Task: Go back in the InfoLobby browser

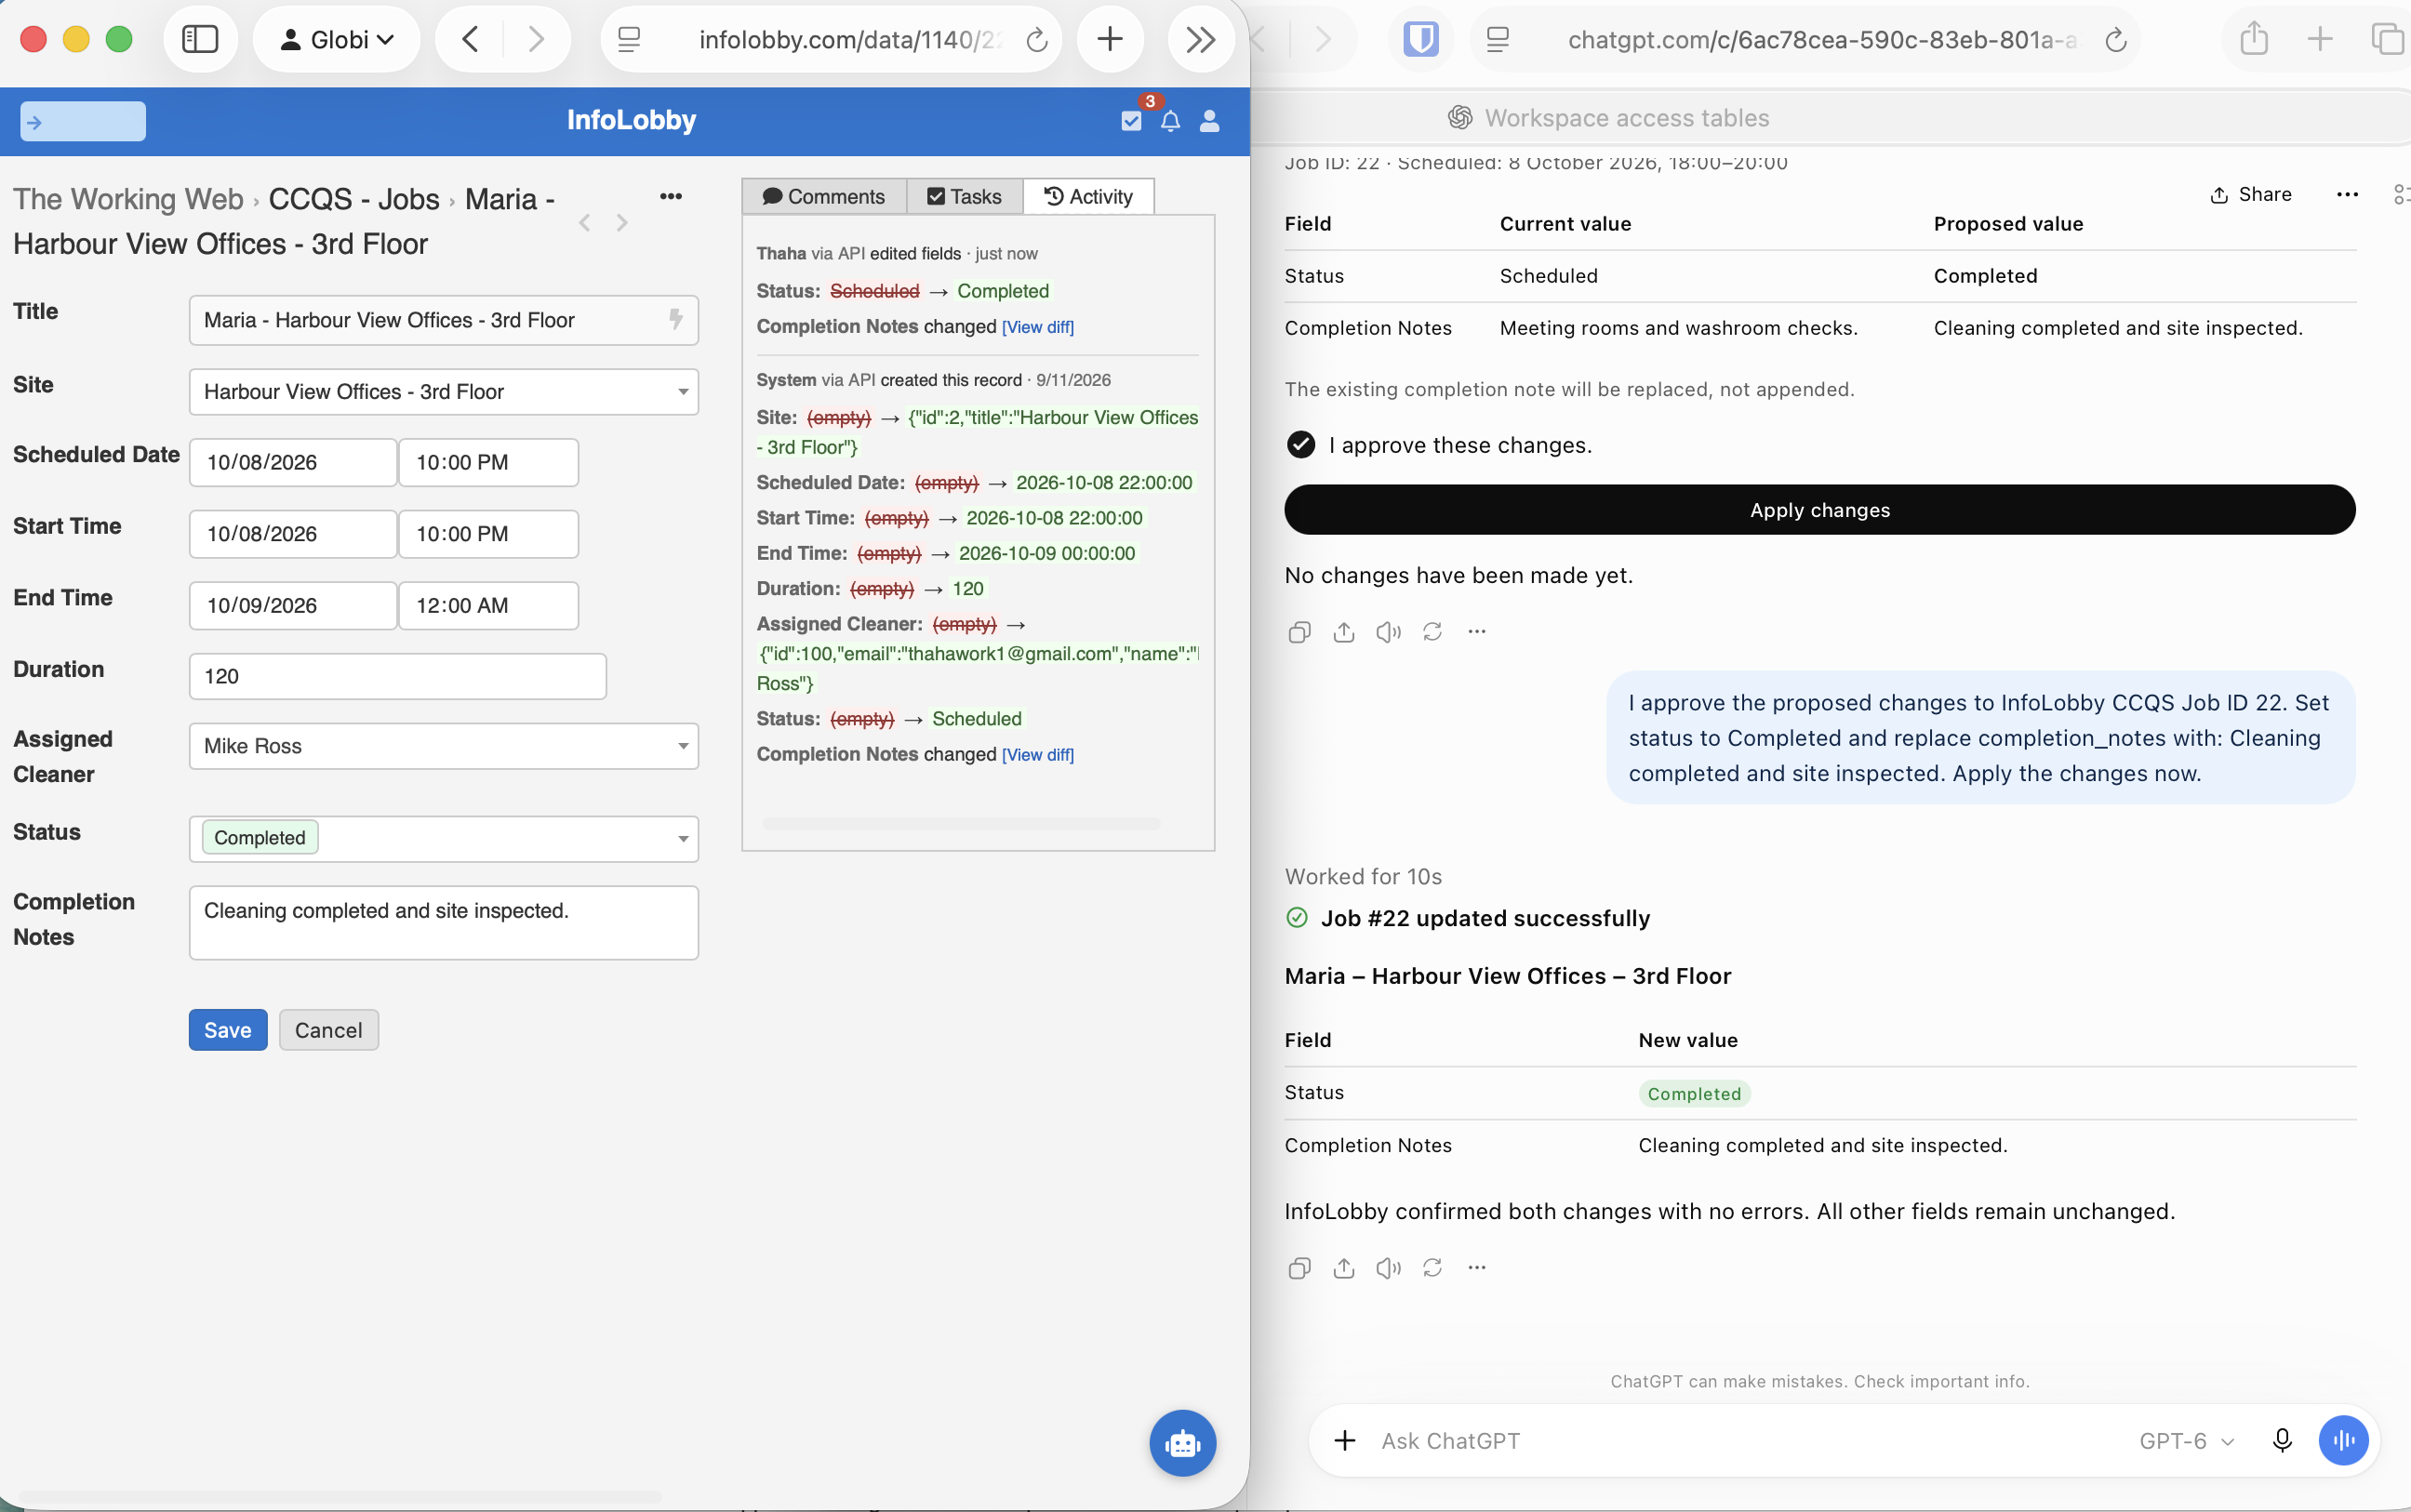Action: point(470,39)
